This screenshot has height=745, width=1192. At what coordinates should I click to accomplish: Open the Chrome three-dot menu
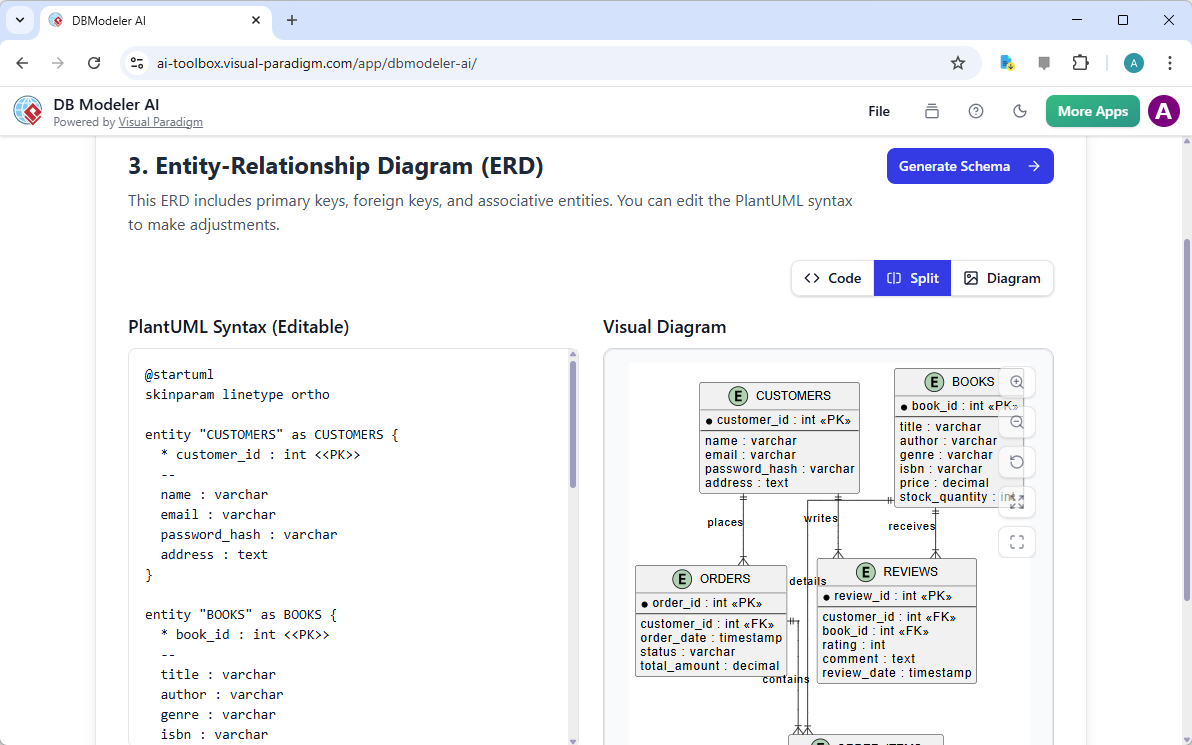click(1170, 62)
